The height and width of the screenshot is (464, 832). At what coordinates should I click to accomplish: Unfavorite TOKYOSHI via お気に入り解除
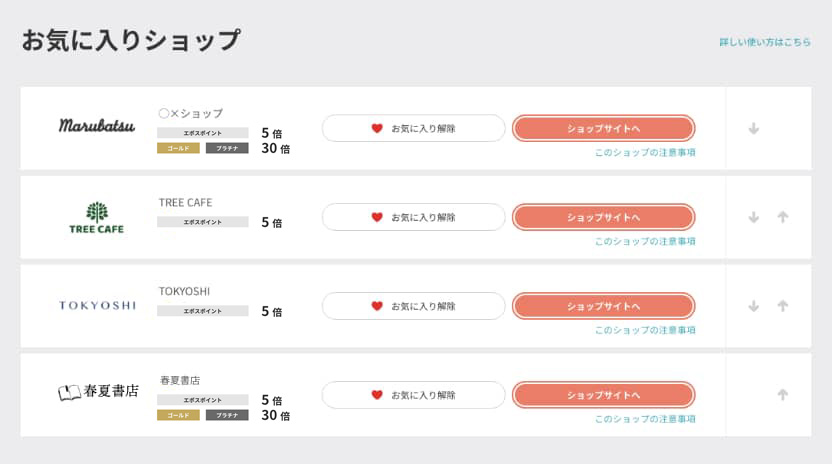[413, 306]
